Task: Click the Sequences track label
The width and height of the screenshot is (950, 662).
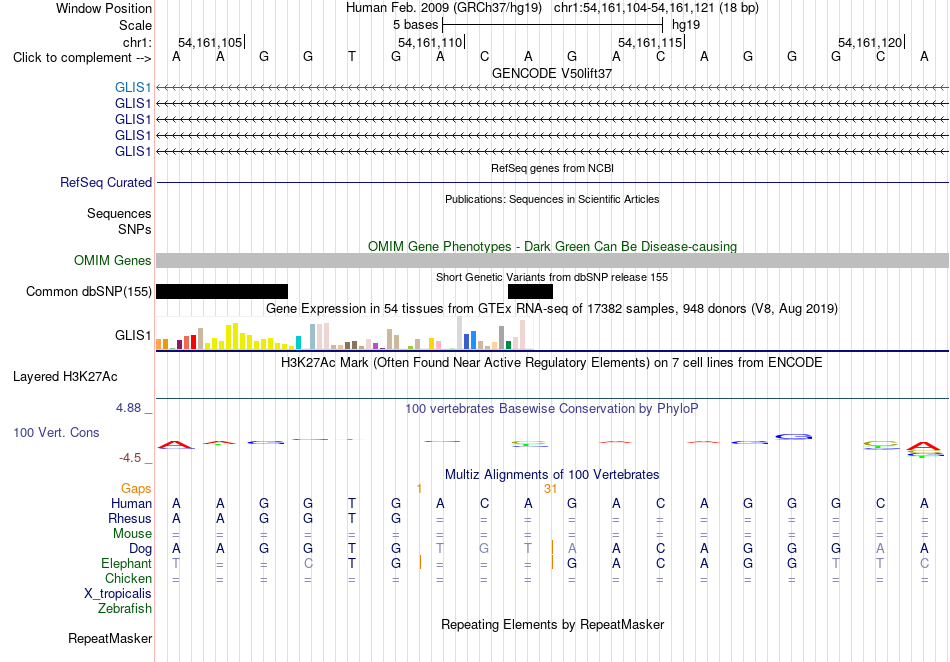Action: 119,213
